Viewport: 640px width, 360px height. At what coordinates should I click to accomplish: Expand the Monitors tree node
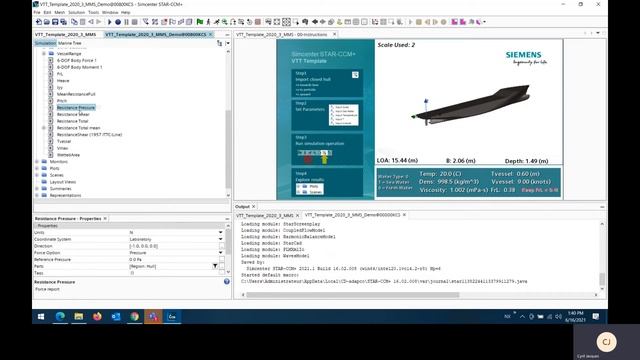point(37,162)
